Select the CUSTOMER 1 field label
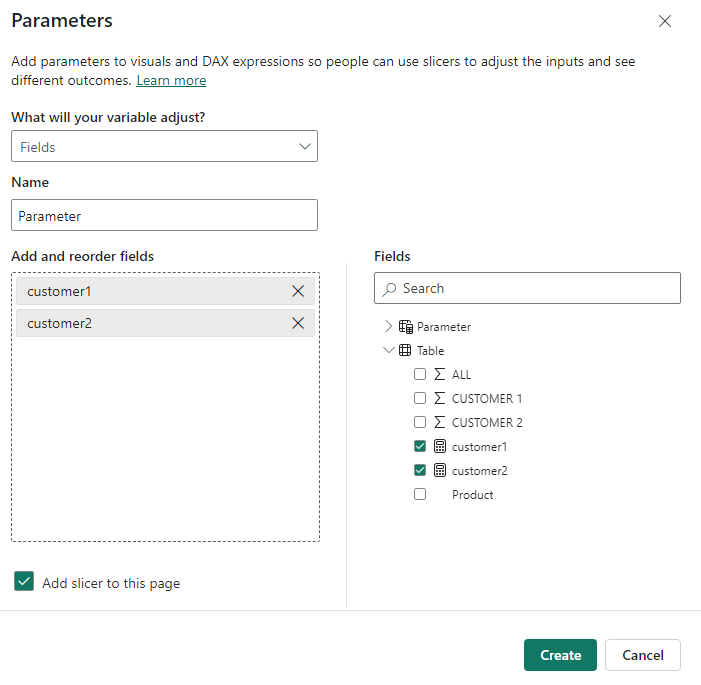 (x=487, y=399)
